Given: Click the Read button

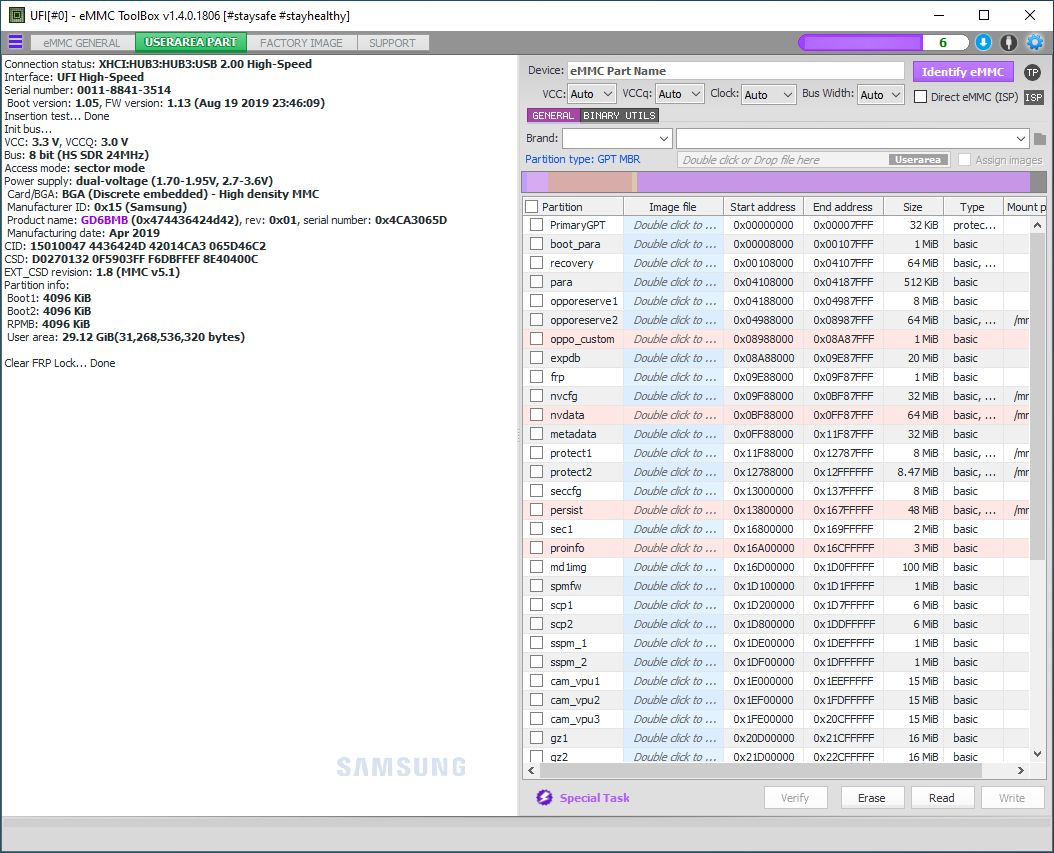Looking at the screenshot, I should pyautogui.click(x=941, y=798).
